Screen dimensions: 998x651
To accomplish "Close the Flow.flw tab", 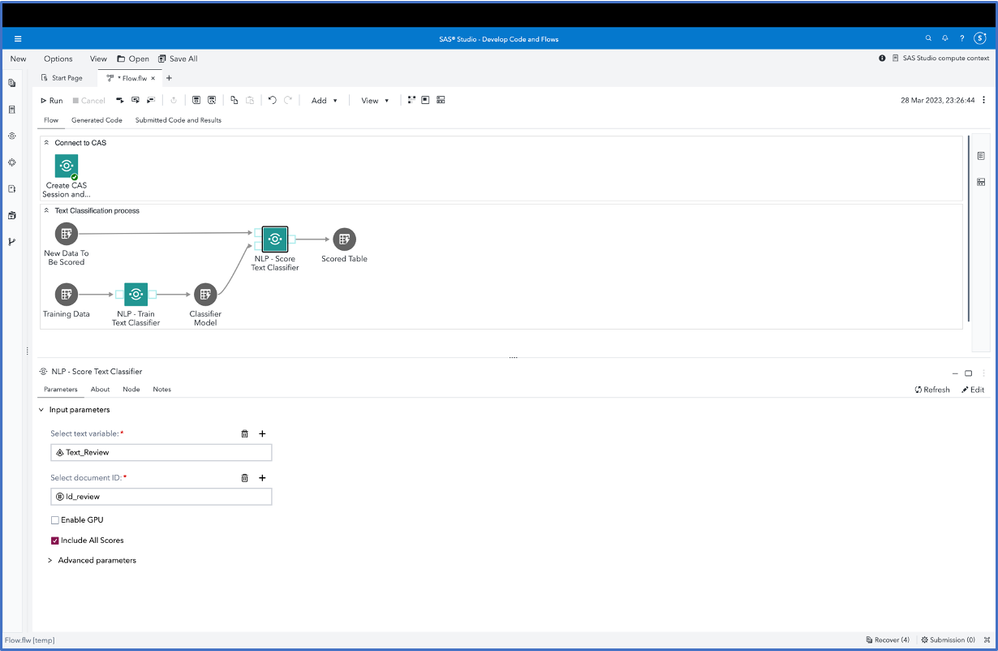I will (153, 78).
